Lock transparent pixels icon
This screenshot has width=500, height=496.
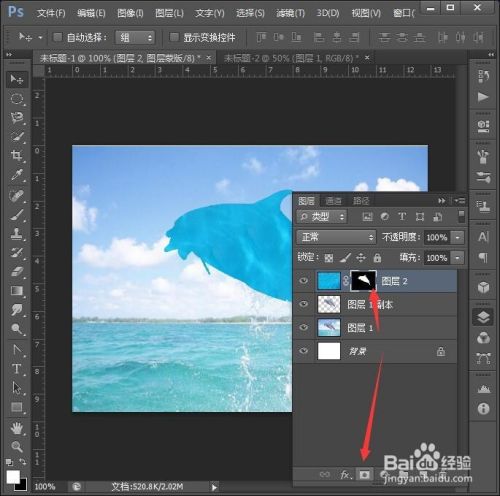[x=329, y=258]
